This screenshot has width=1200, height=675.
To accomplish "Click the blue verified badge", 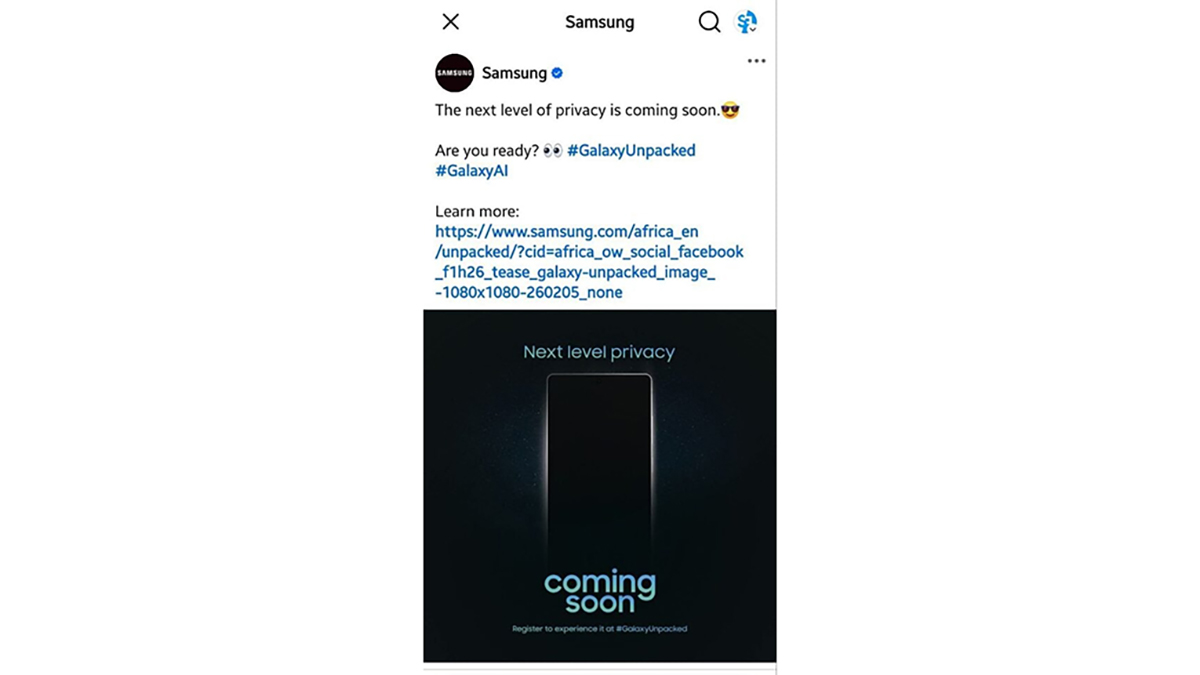I will (x=557, y=73).
